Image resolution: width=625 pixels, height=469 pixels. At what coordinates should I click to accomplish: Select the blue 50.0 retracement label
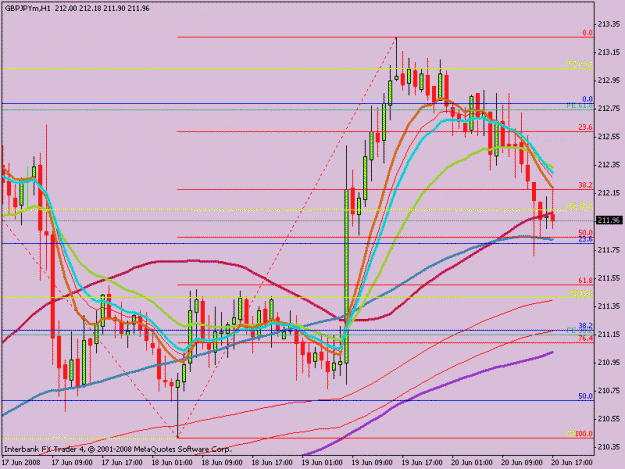586,396
